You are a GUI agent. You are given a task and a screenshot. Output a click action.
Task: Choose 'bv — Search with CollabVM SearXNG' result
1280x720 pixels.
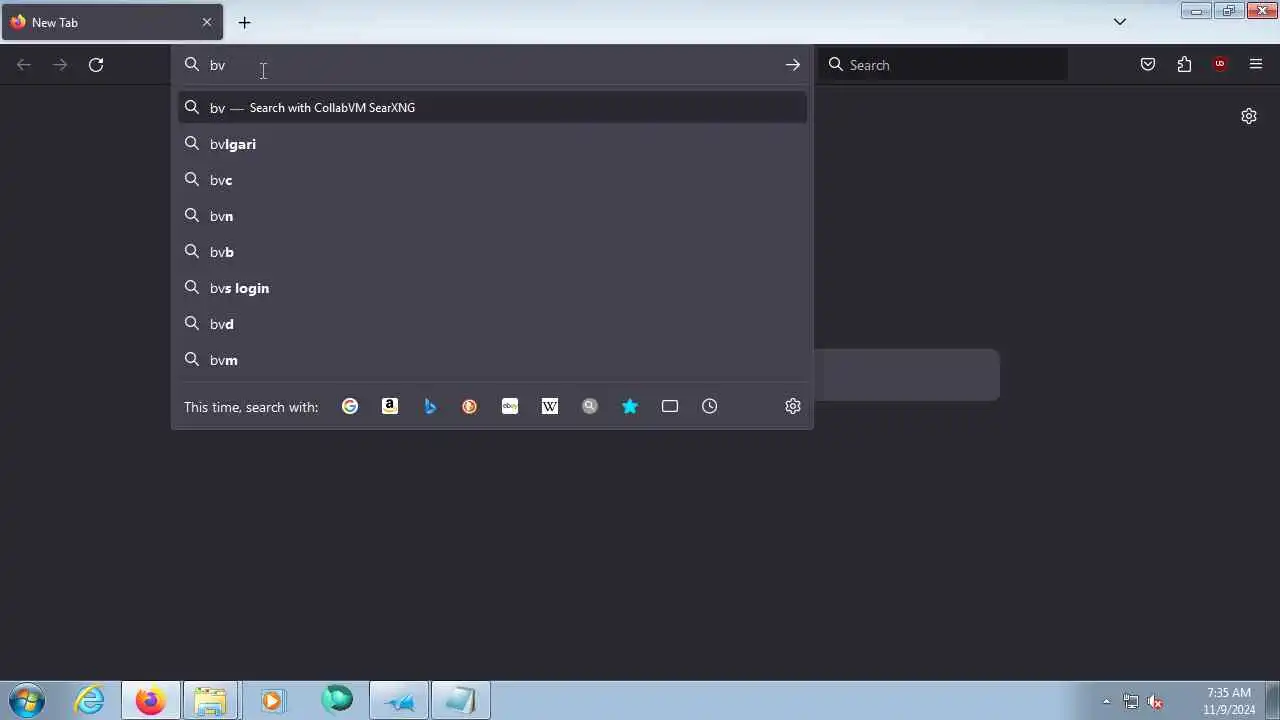[x=492, y=108]
